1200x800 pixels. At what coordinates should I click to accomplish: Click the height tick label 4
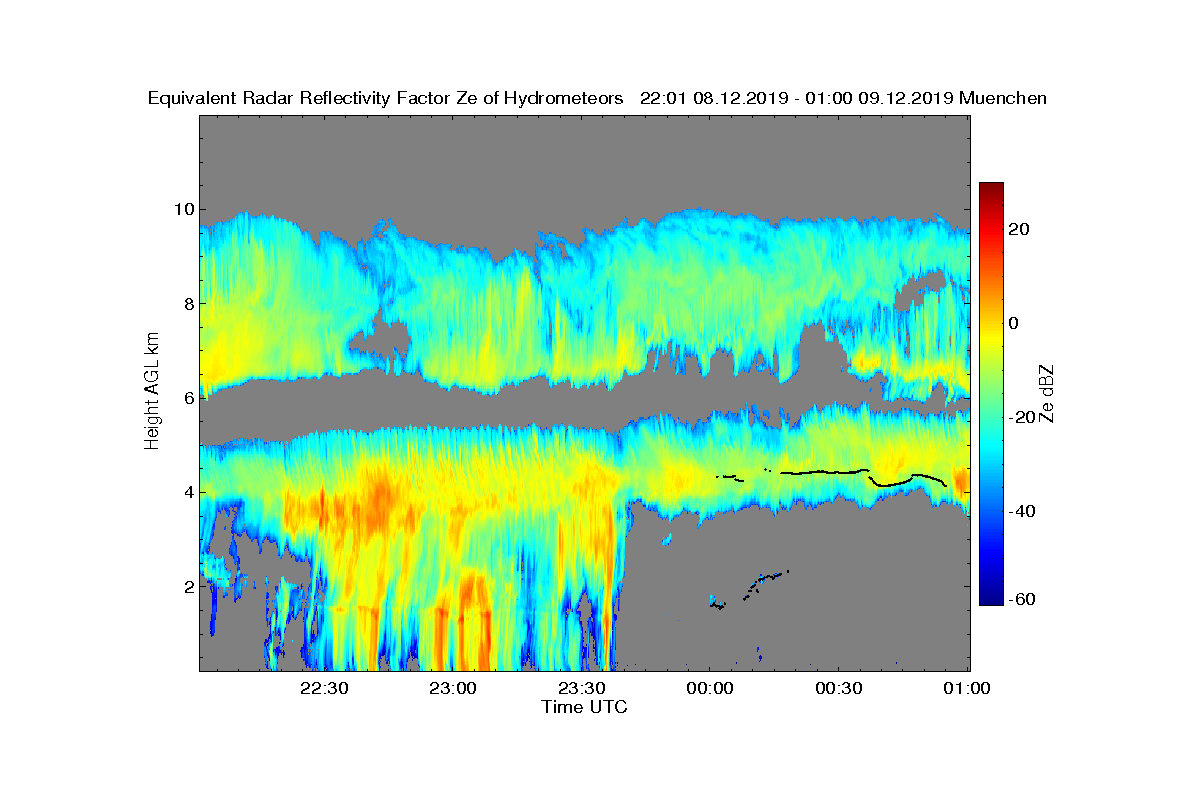(x=188, y=492)
